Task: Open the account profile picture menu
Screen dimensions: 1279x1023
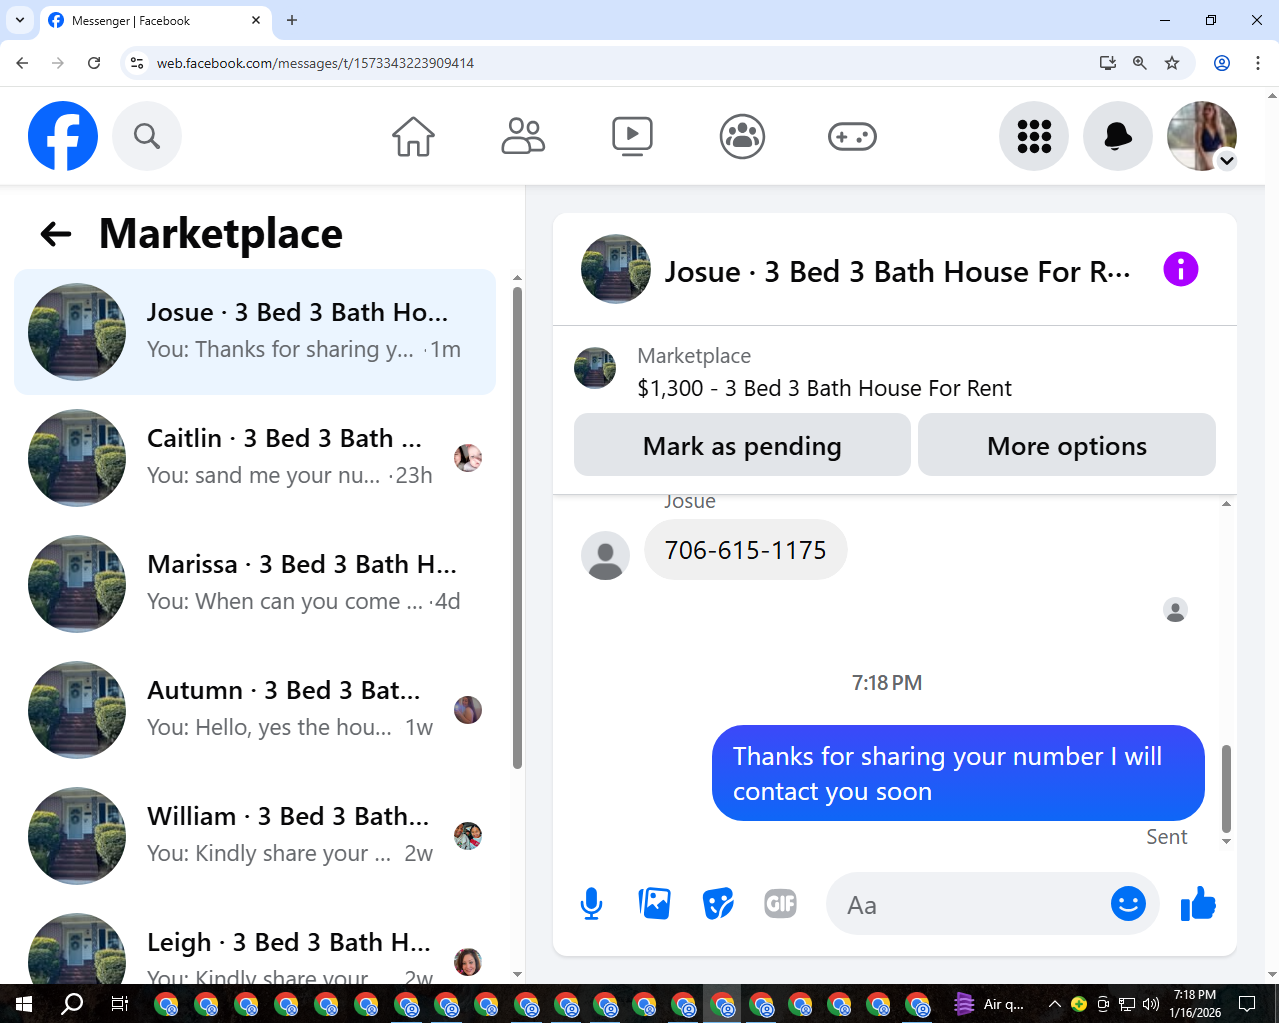Action: pyautogui.click(x=1202, y=136)
